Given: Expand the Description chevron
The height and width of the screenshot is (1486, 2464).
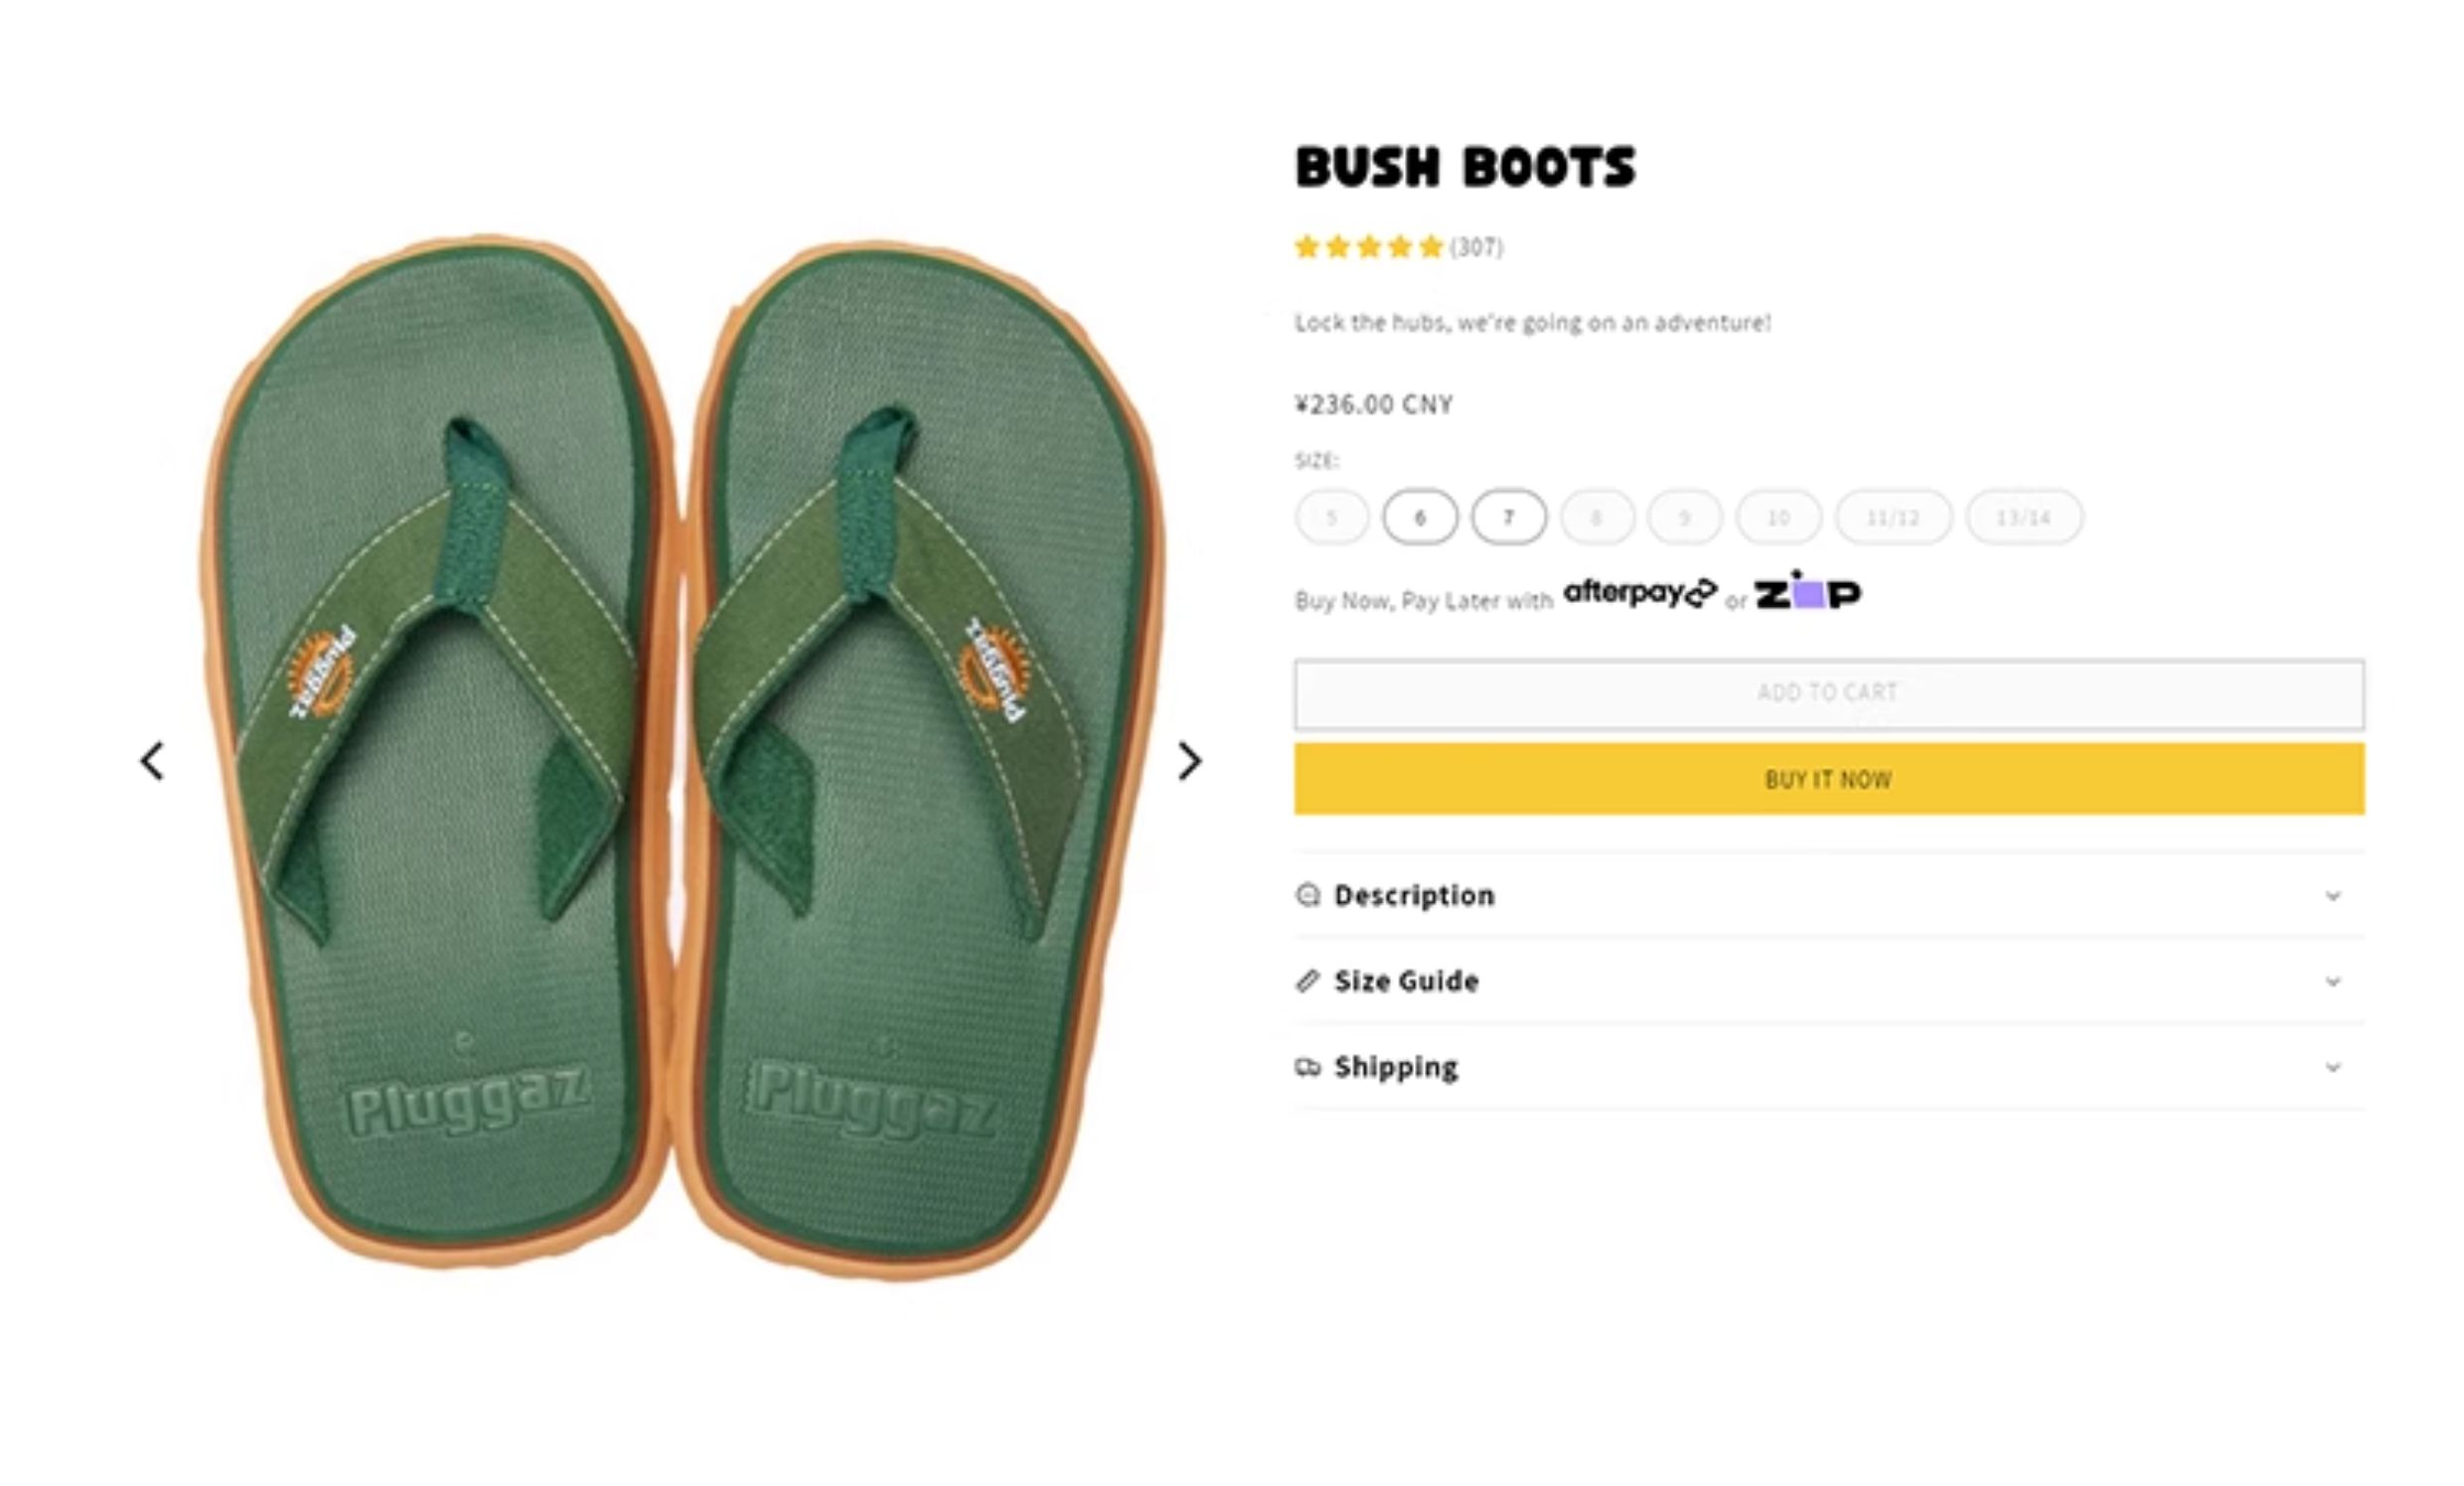Looking at the screenshot, I should [2333, 896].
